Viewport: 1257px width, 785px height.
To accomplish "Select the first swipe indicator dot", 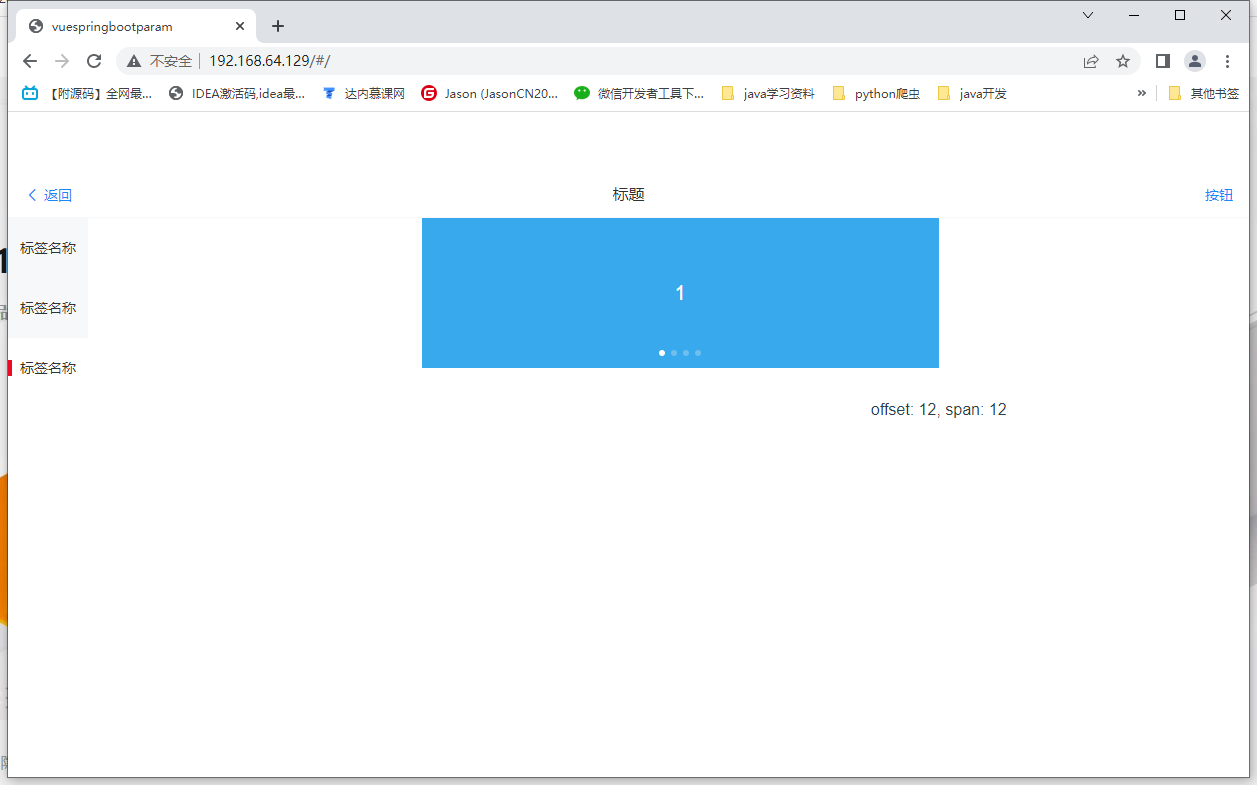I will [662, 353].
